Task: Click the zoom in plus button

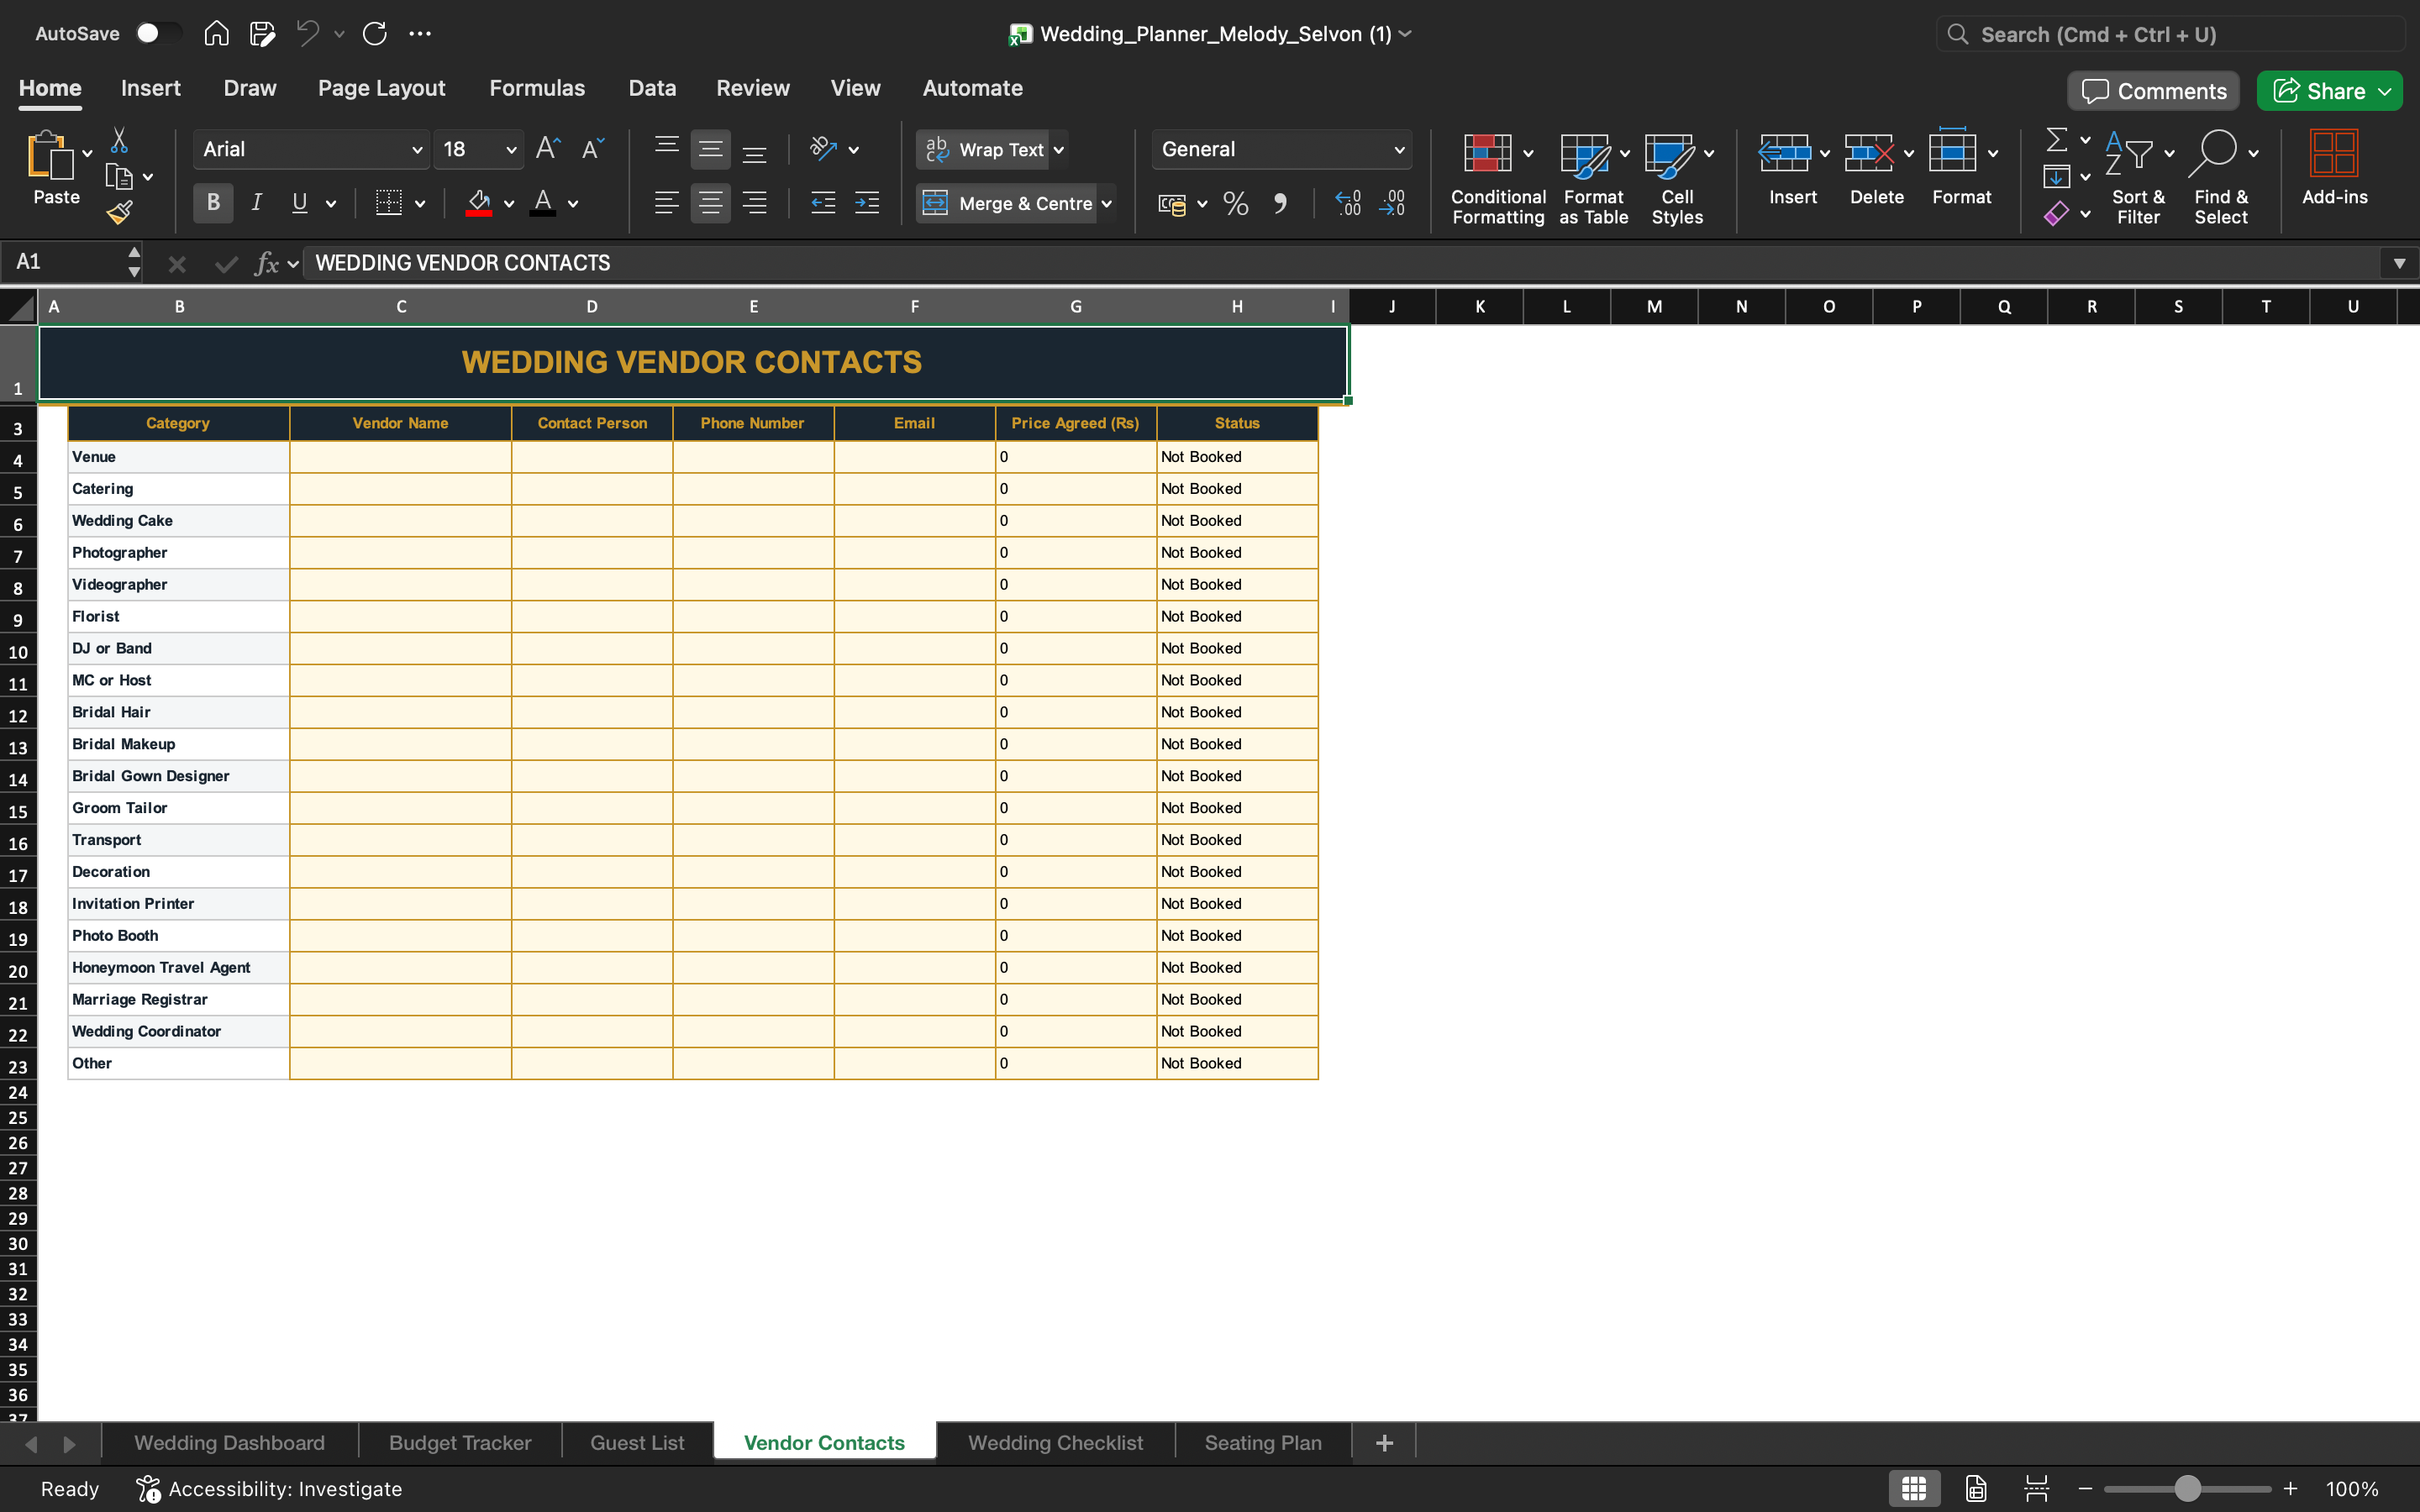Action: [2290, 1489]
